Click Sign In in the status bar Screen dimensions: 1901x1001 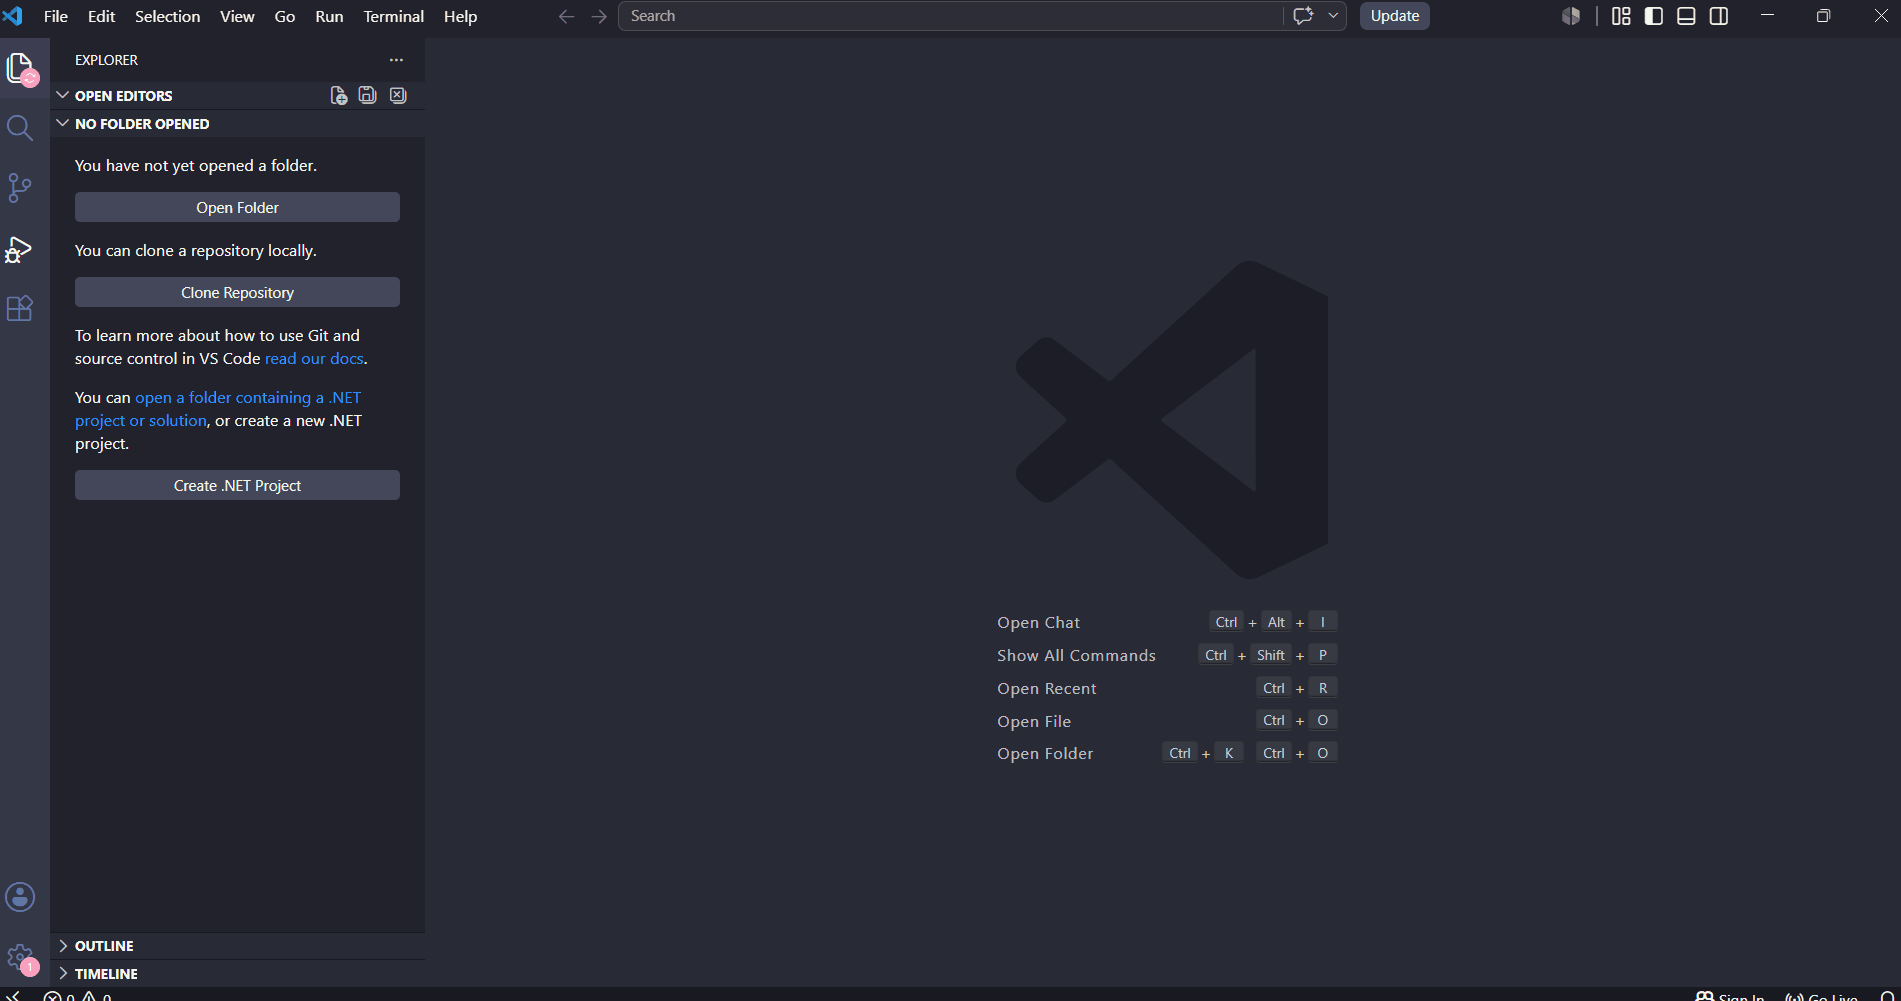coord(1731,996)
